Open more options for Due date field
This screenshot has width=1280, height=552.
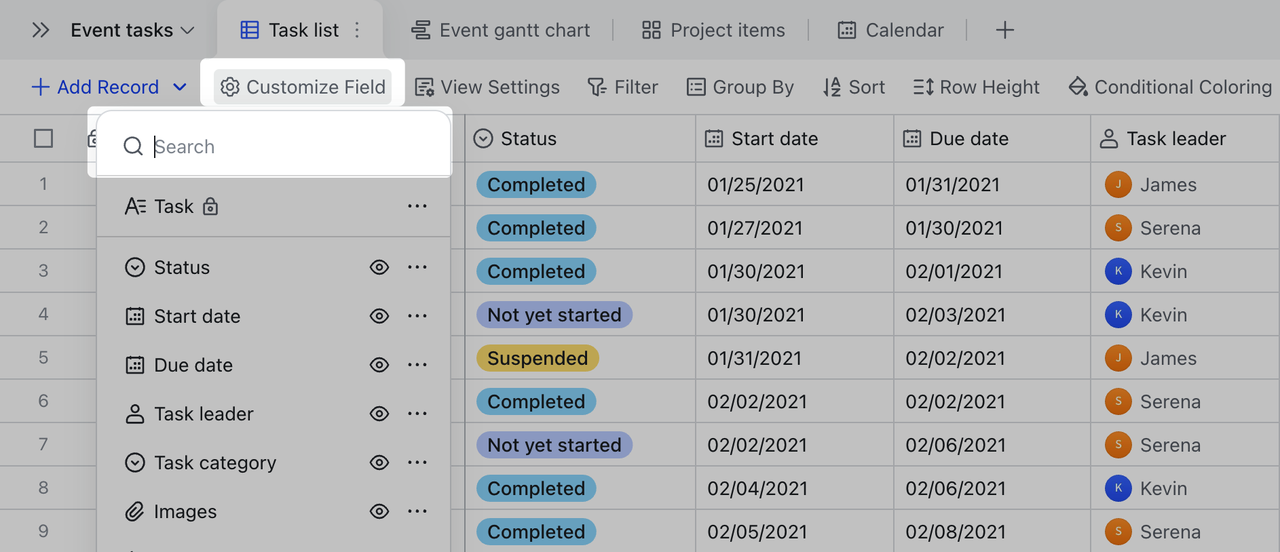pos(417,365)
